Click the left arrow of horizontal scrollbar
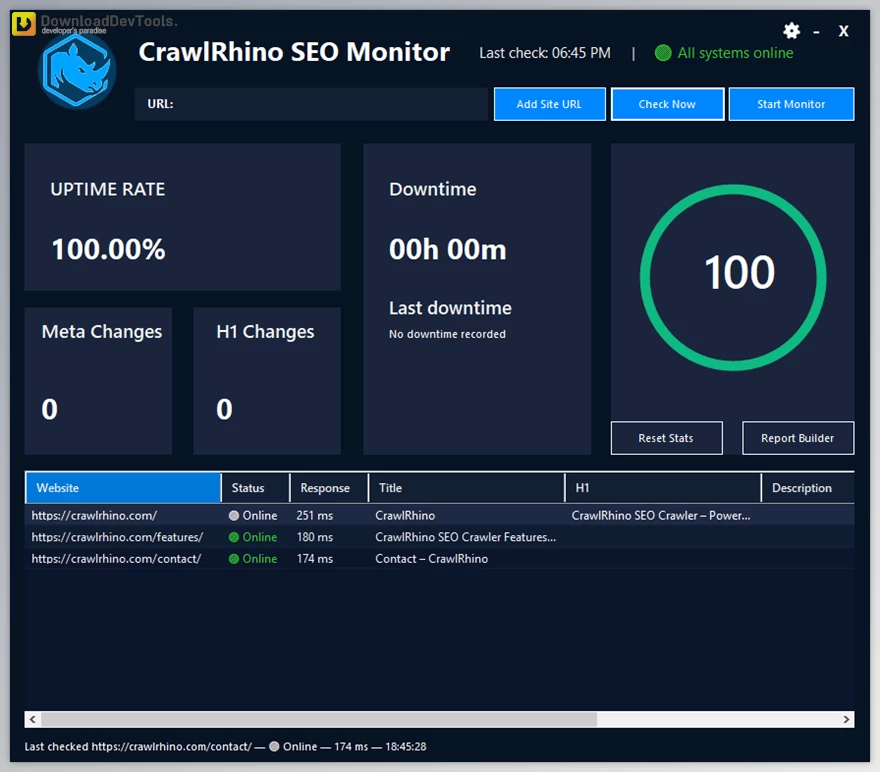 32,719
